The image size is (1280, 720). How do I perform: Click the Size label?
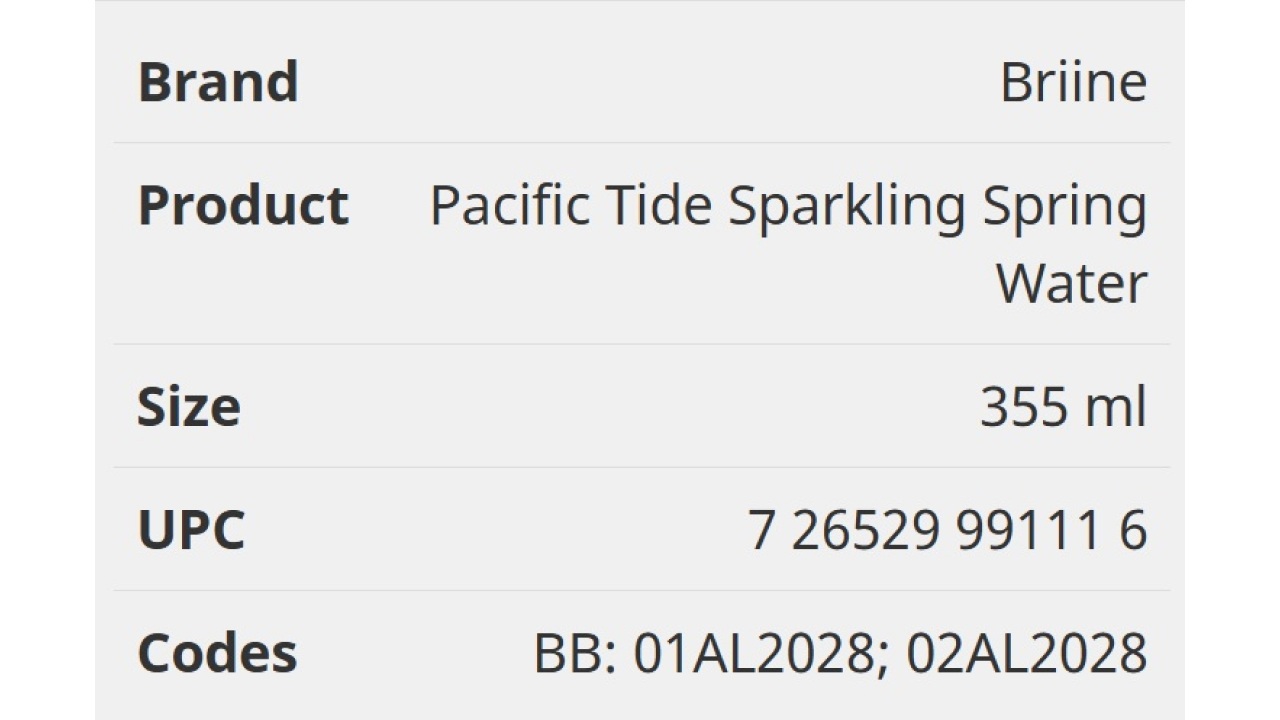click(188, 407)
